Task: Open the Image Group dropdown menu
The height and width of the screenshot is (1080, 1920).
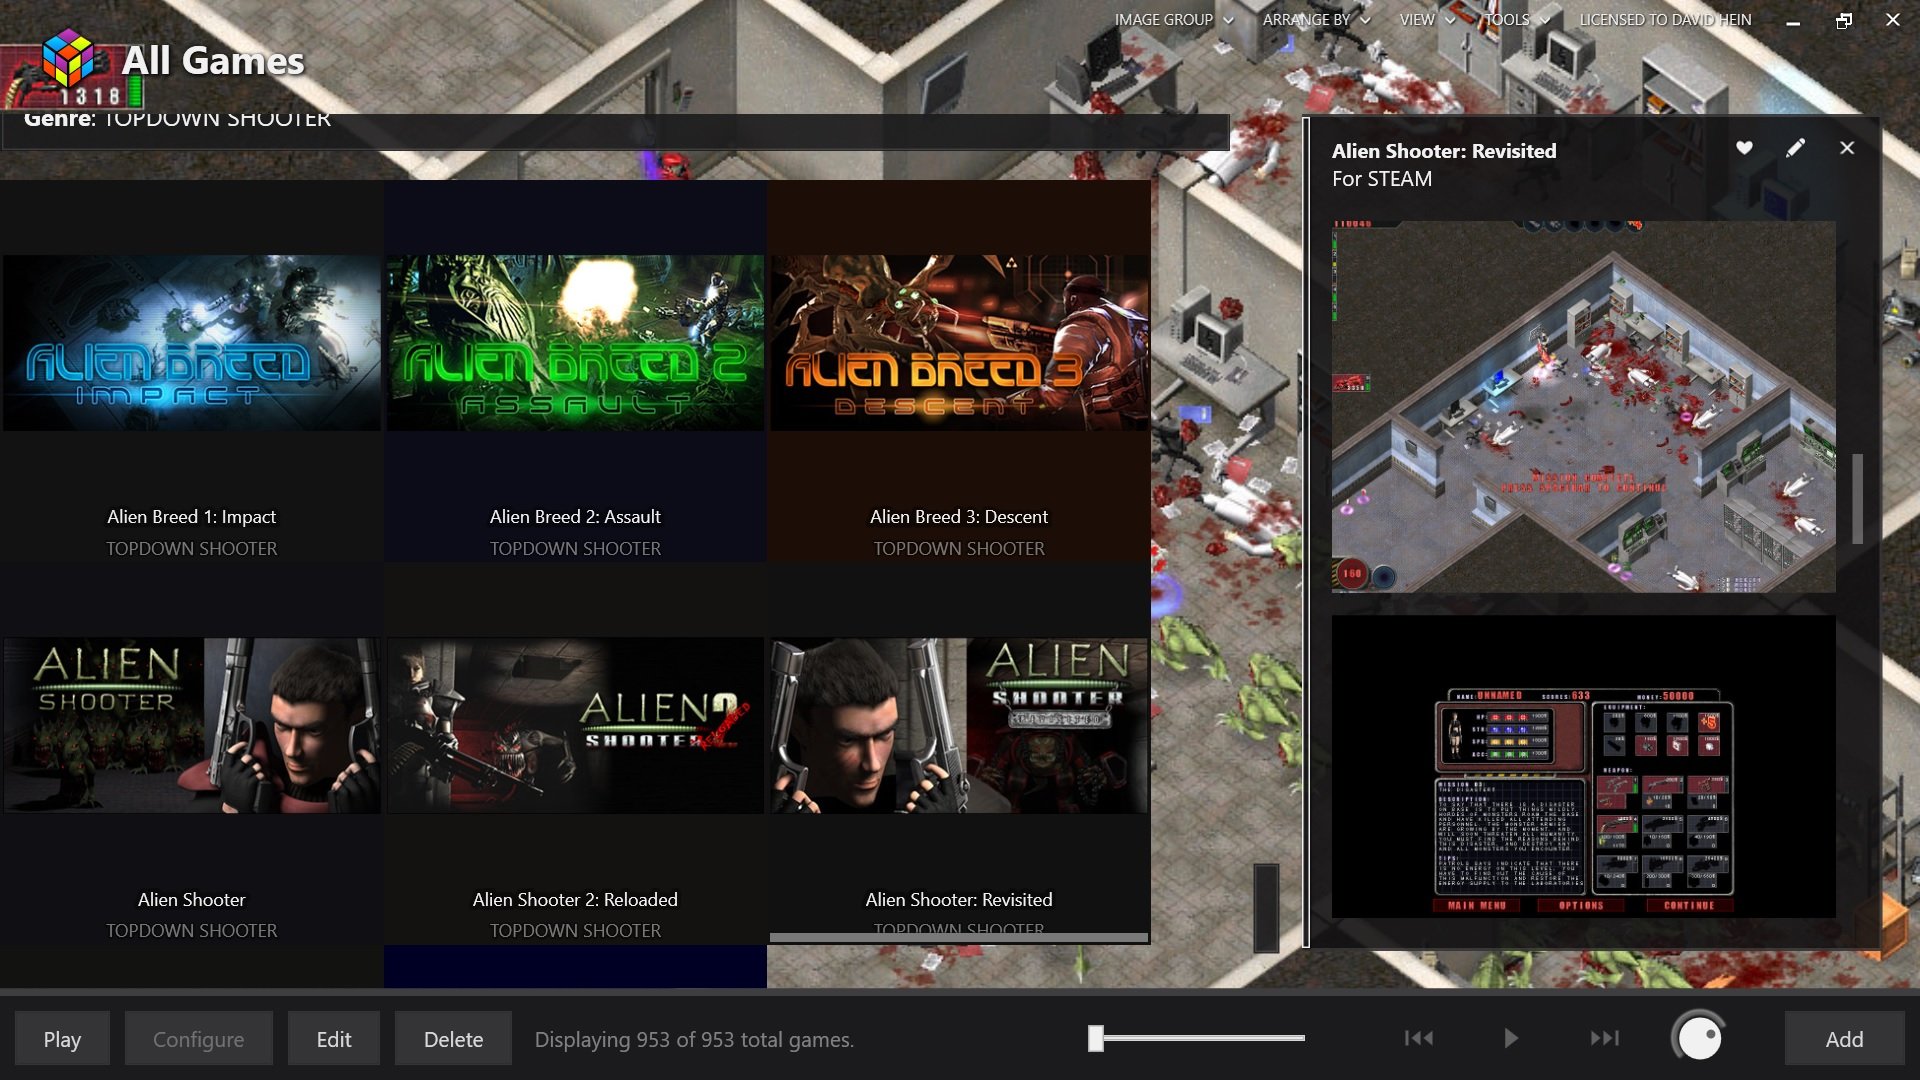Action: (1174, 20)
